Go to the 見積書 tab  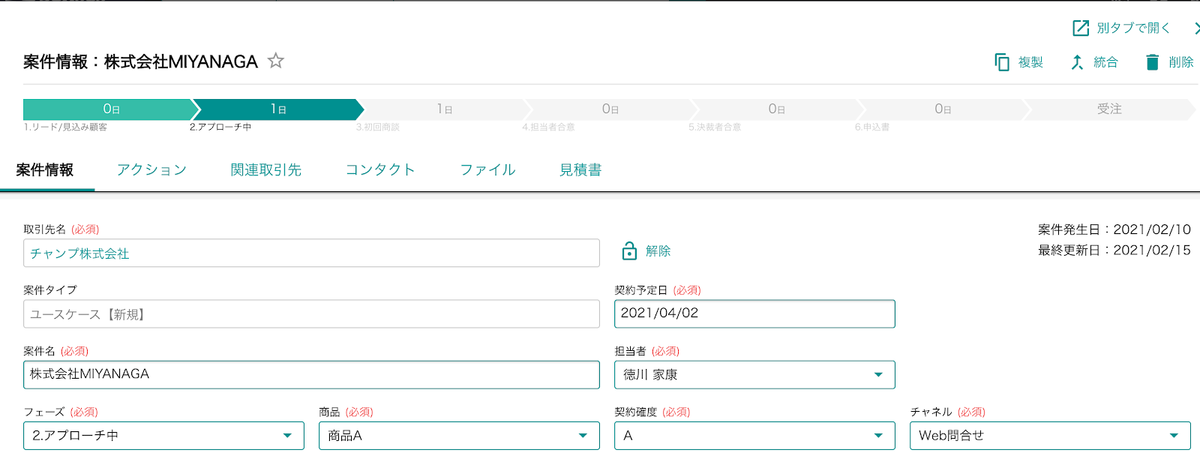pyautogui.click(x=580, y=170)
